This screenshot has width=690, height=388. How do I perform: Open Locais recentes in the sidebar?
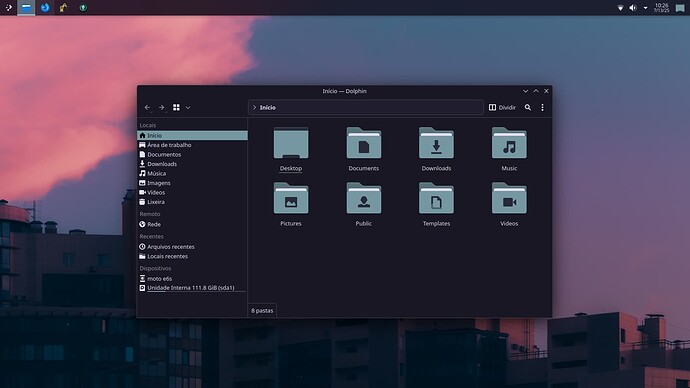(192, 256)
